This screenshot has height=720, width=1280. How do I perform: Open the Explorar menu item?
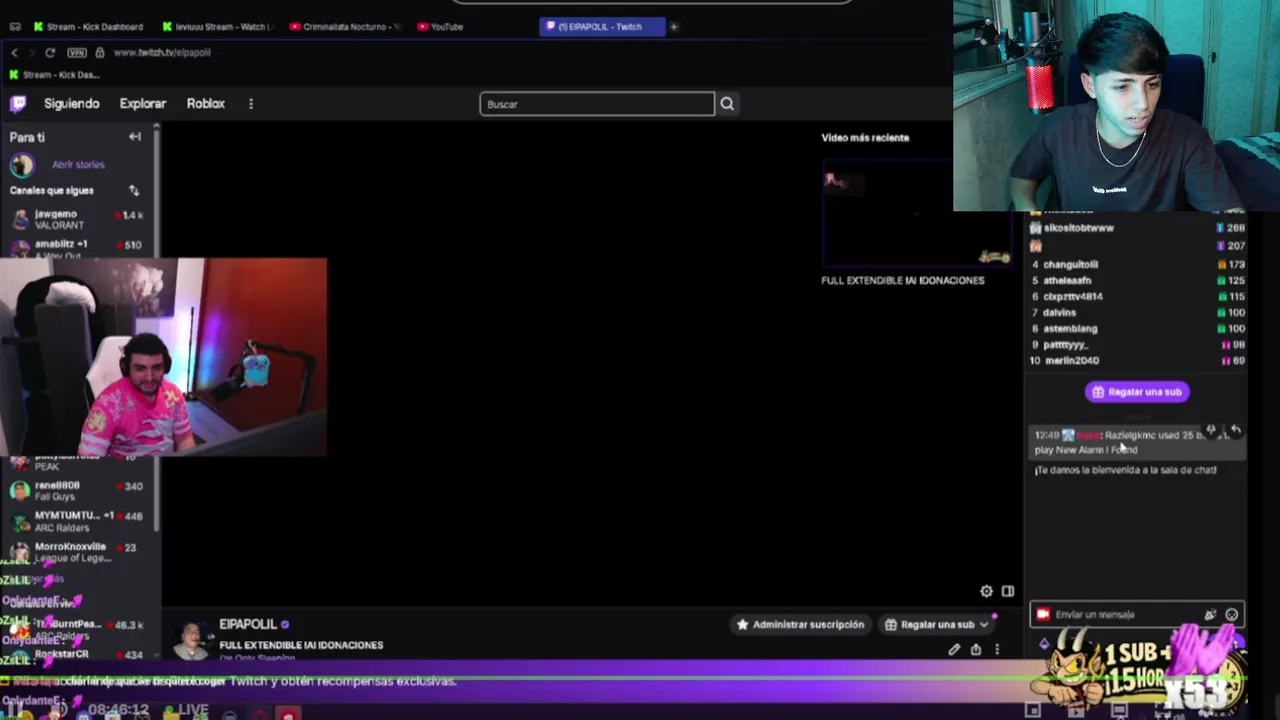(x=143, y=104)
